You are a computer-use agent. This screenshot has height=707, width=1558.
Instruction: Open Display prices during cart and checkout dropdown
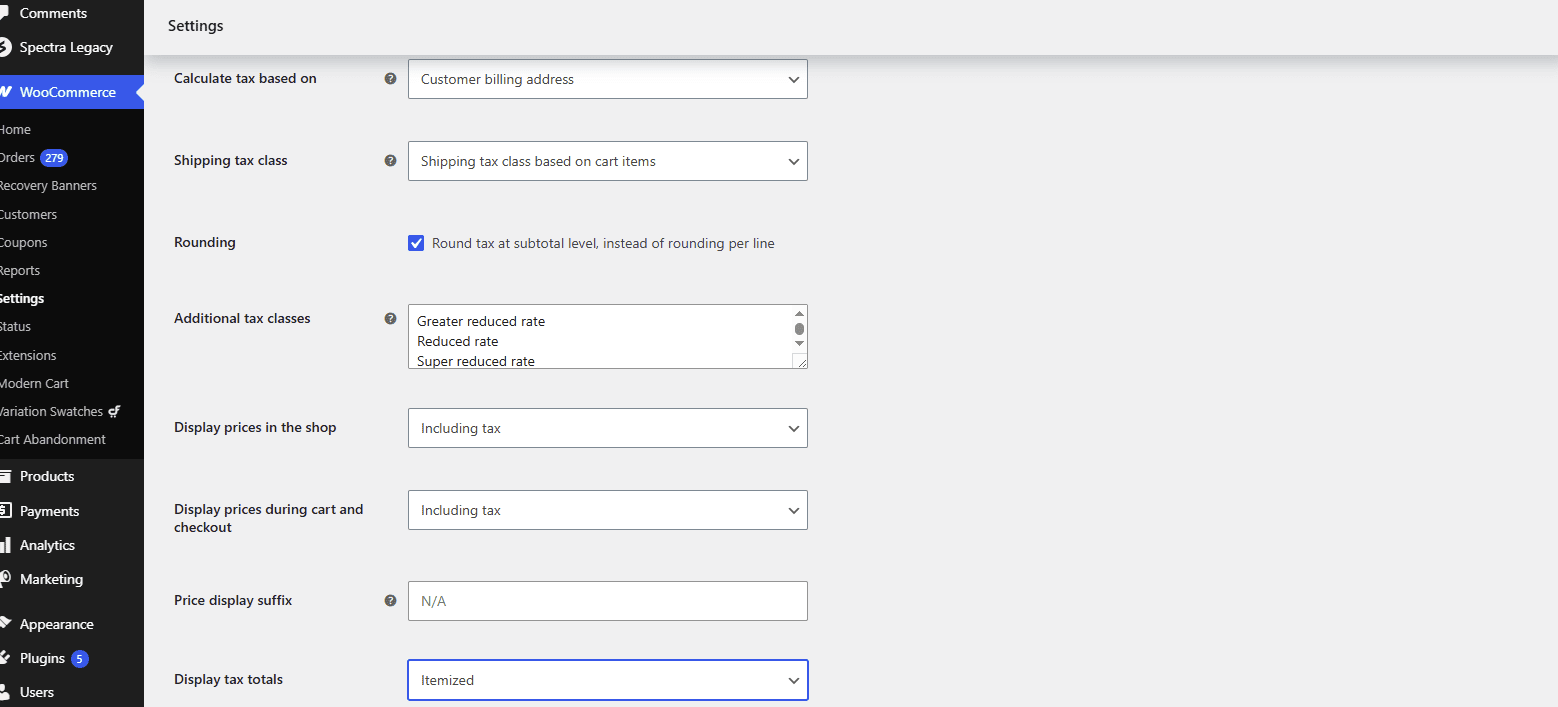click(x=607, y=510)
